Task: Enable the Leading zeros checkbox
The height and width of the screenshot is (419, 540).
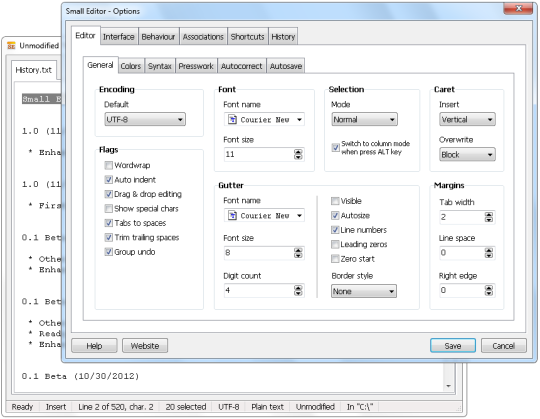Action: pos(335,244)
